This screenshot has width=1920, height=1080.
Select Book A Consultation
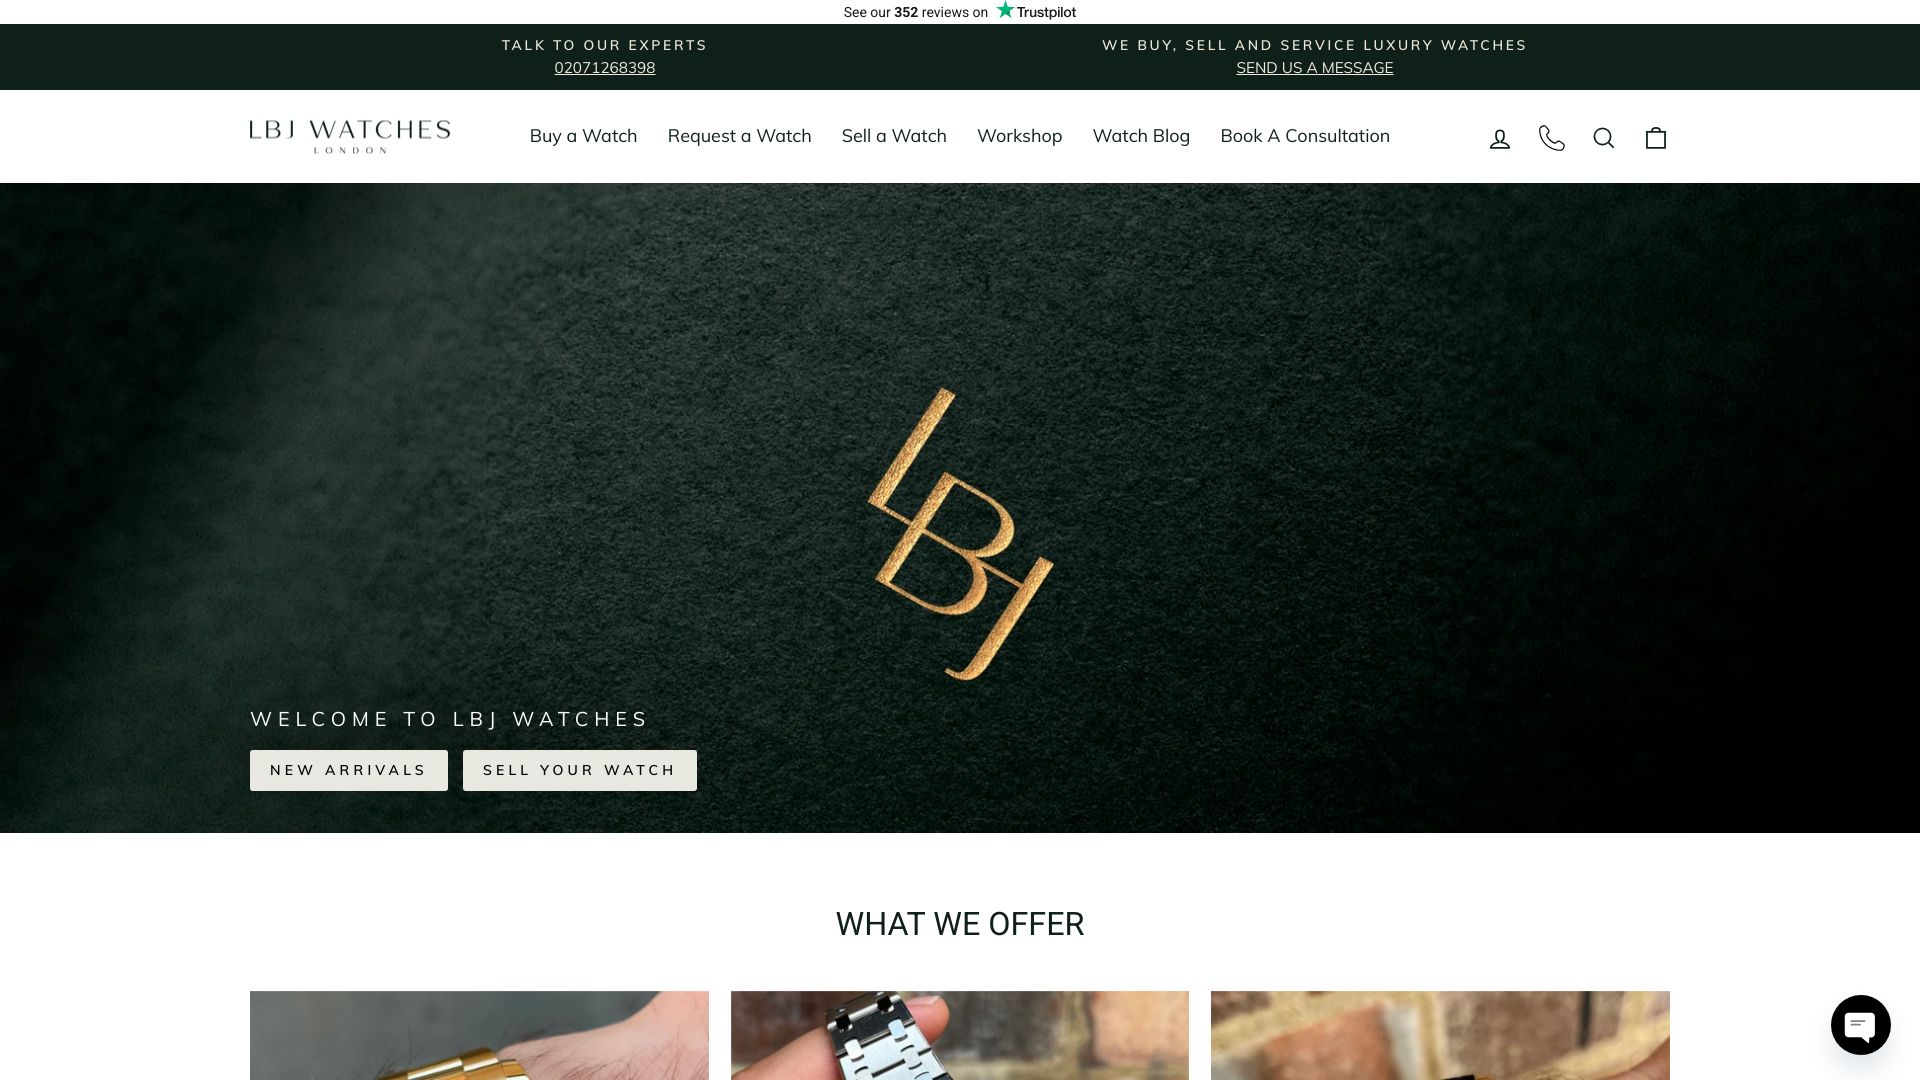tap(1305, 136)
